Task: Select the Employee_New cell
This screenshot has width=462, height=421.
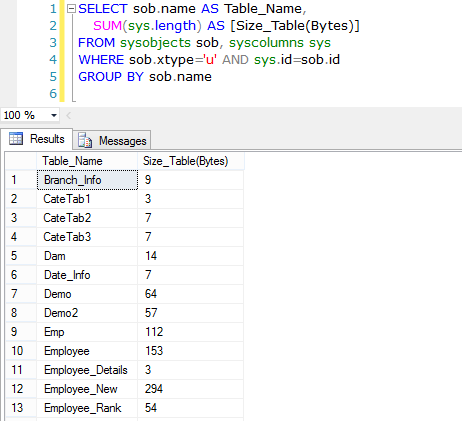Action: [87, 389]
